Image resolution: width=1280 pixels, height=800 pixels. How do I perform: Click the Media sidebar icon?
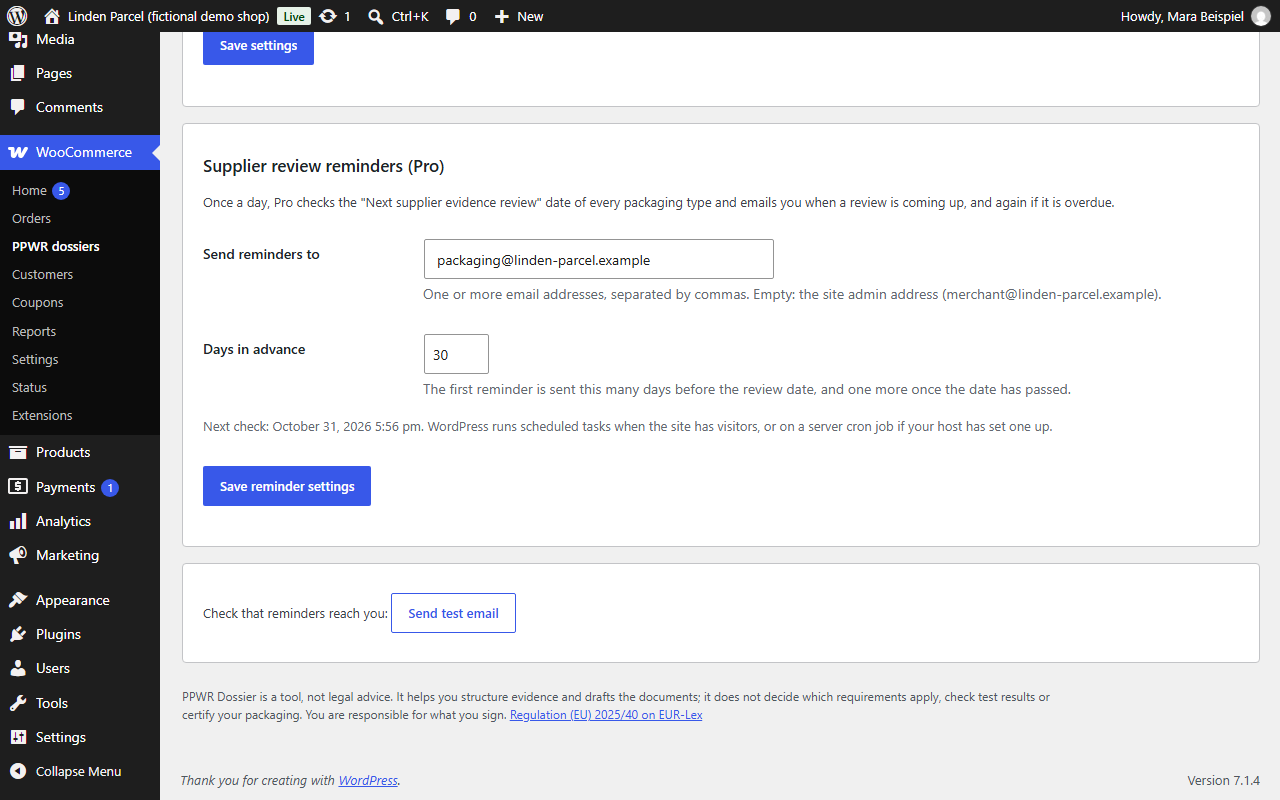tap(18, 39)
